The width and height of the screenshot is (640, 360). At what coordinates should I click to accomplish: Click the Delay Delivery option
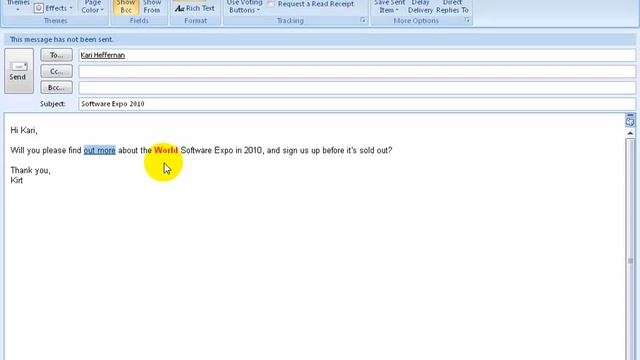coord(420,7)
